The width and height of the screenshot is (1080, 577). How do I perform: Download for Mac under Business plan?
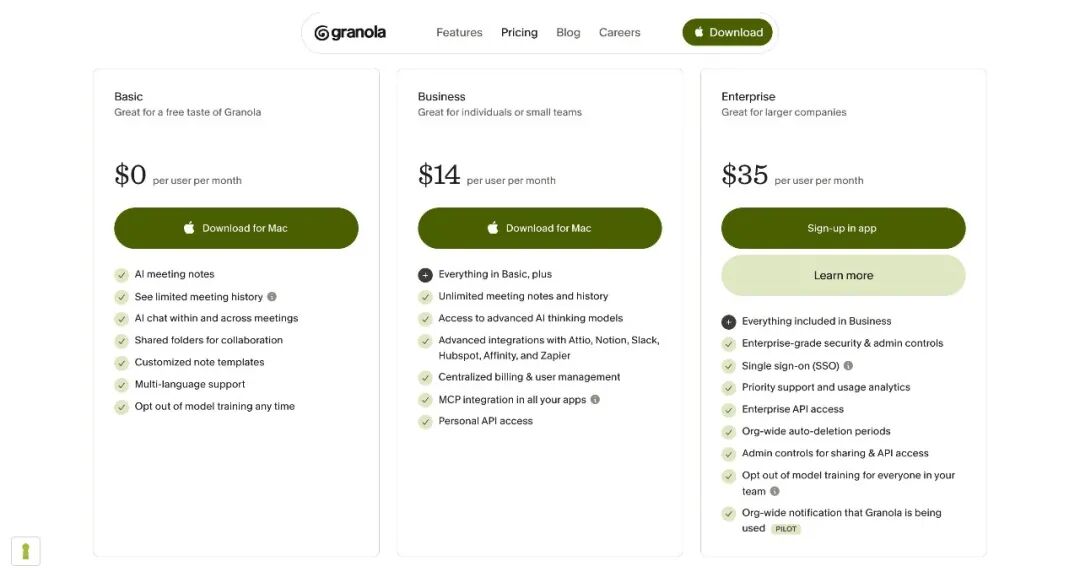click(540, 228)
